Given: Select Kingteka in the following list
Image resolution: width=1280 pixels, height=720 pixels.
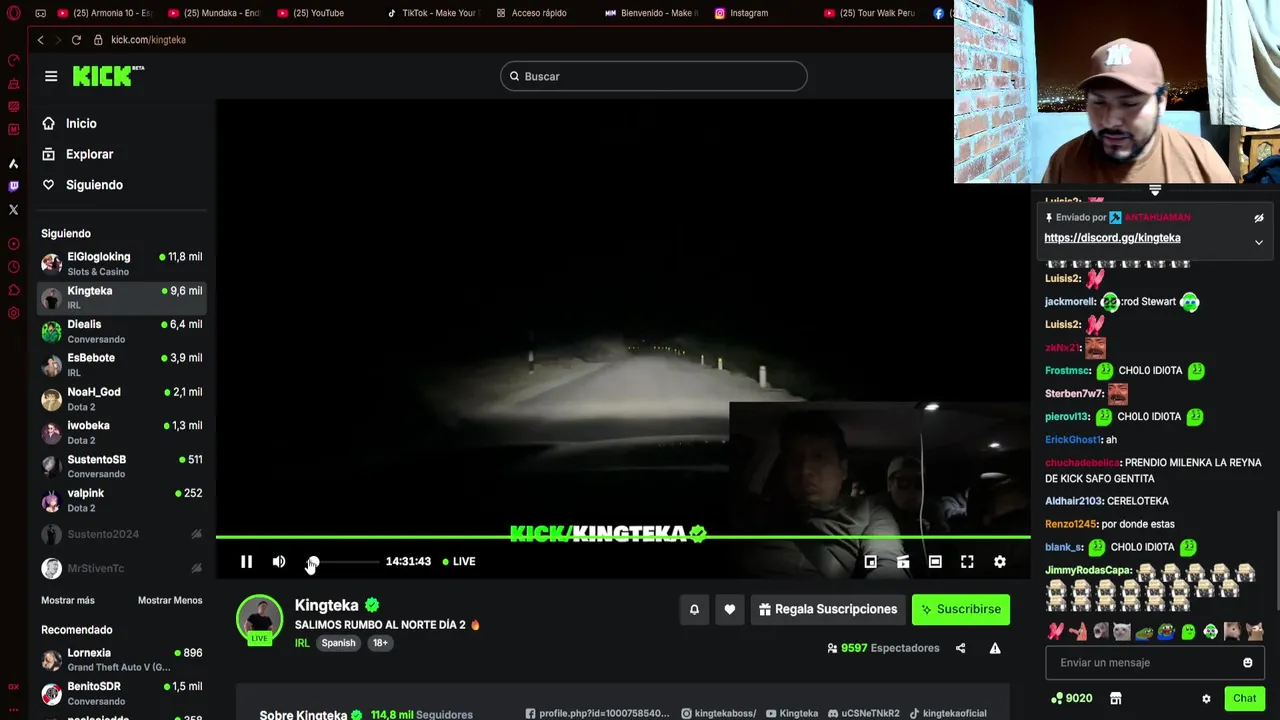Looking at the screenshot, I should coord(121,298).
